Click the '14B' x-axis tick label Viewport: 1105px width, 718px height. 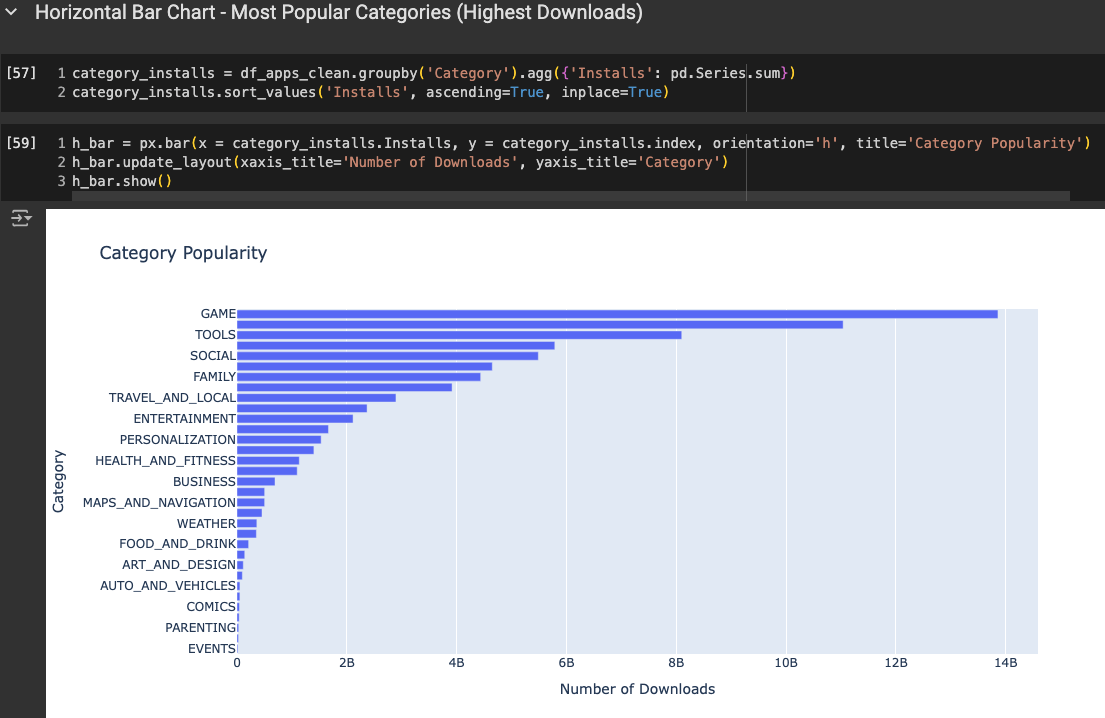pyautogui.click(x=1006, y=663)
